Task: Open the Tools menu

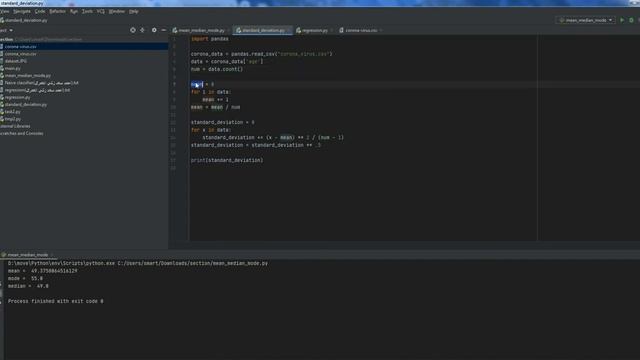Action: click(87, 11)
